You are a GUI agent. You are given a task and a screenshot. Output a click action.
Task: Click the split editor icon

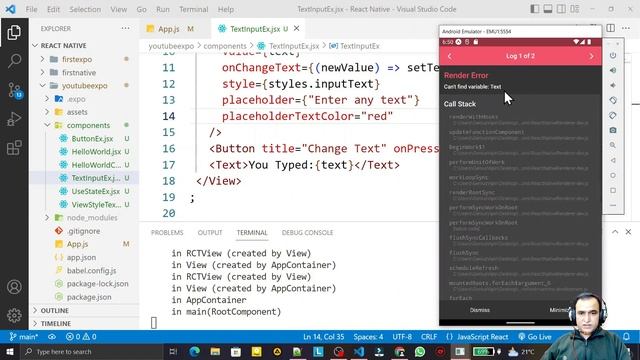point(611,28)
